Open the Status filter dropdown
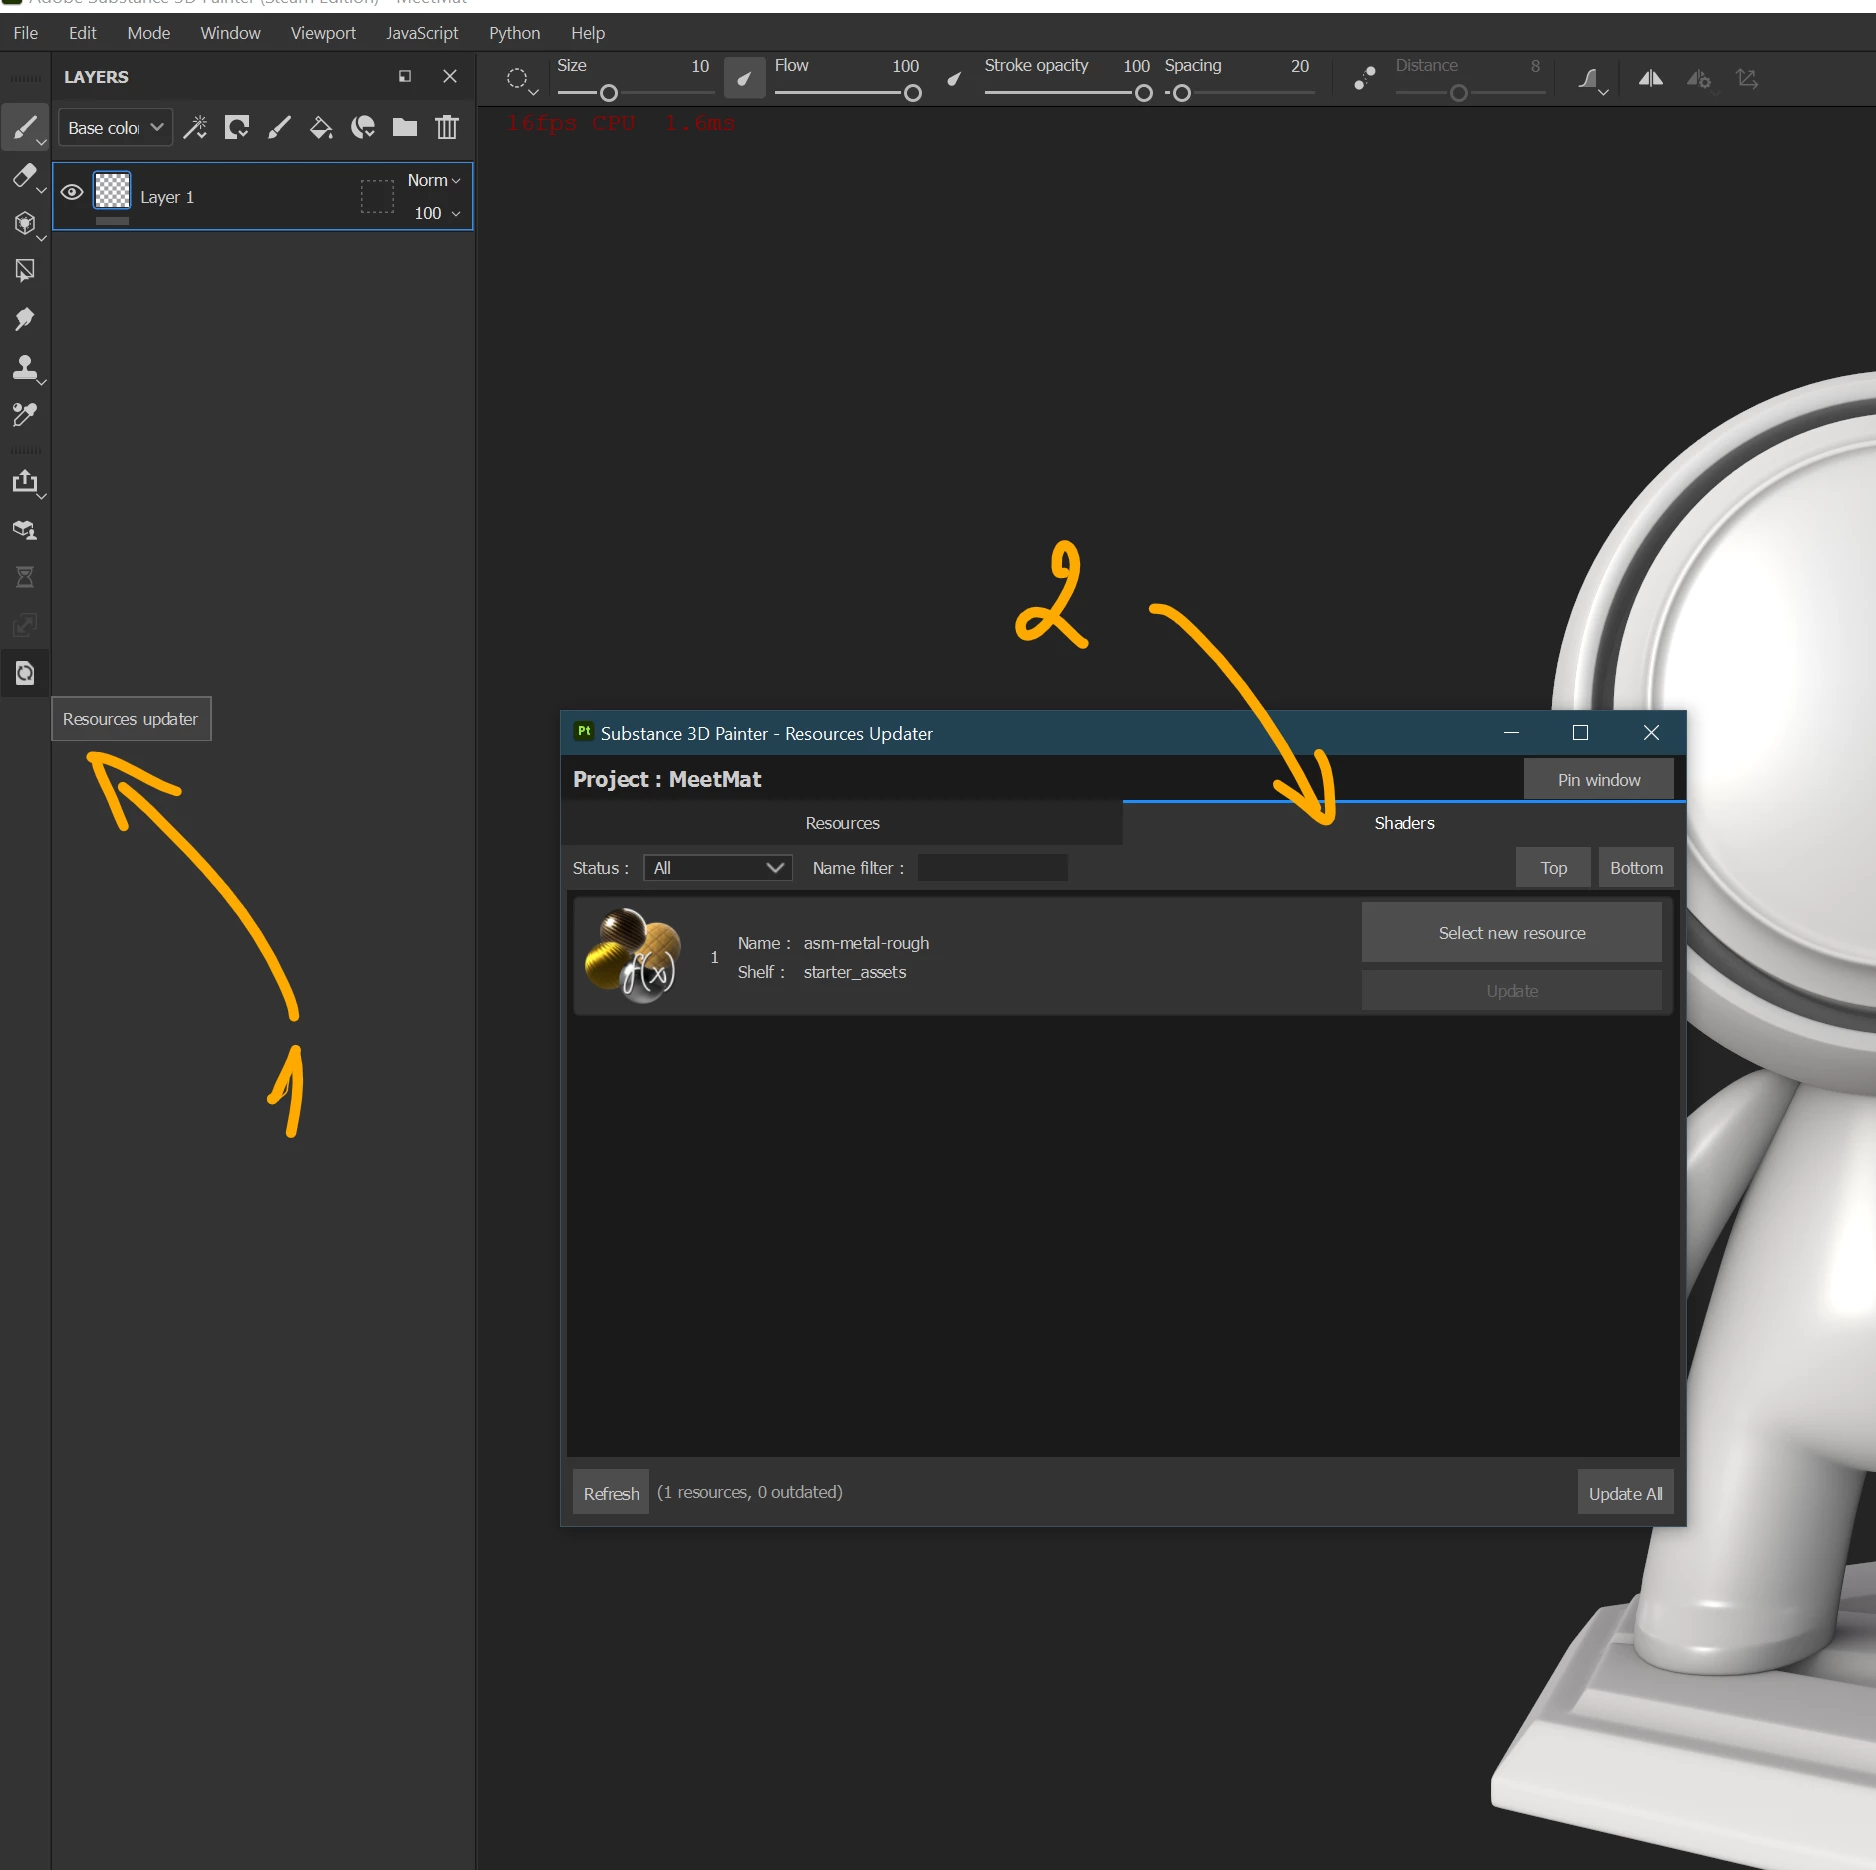The height and width of the screenshot is (1870, 1876). (x=718, y=868)
